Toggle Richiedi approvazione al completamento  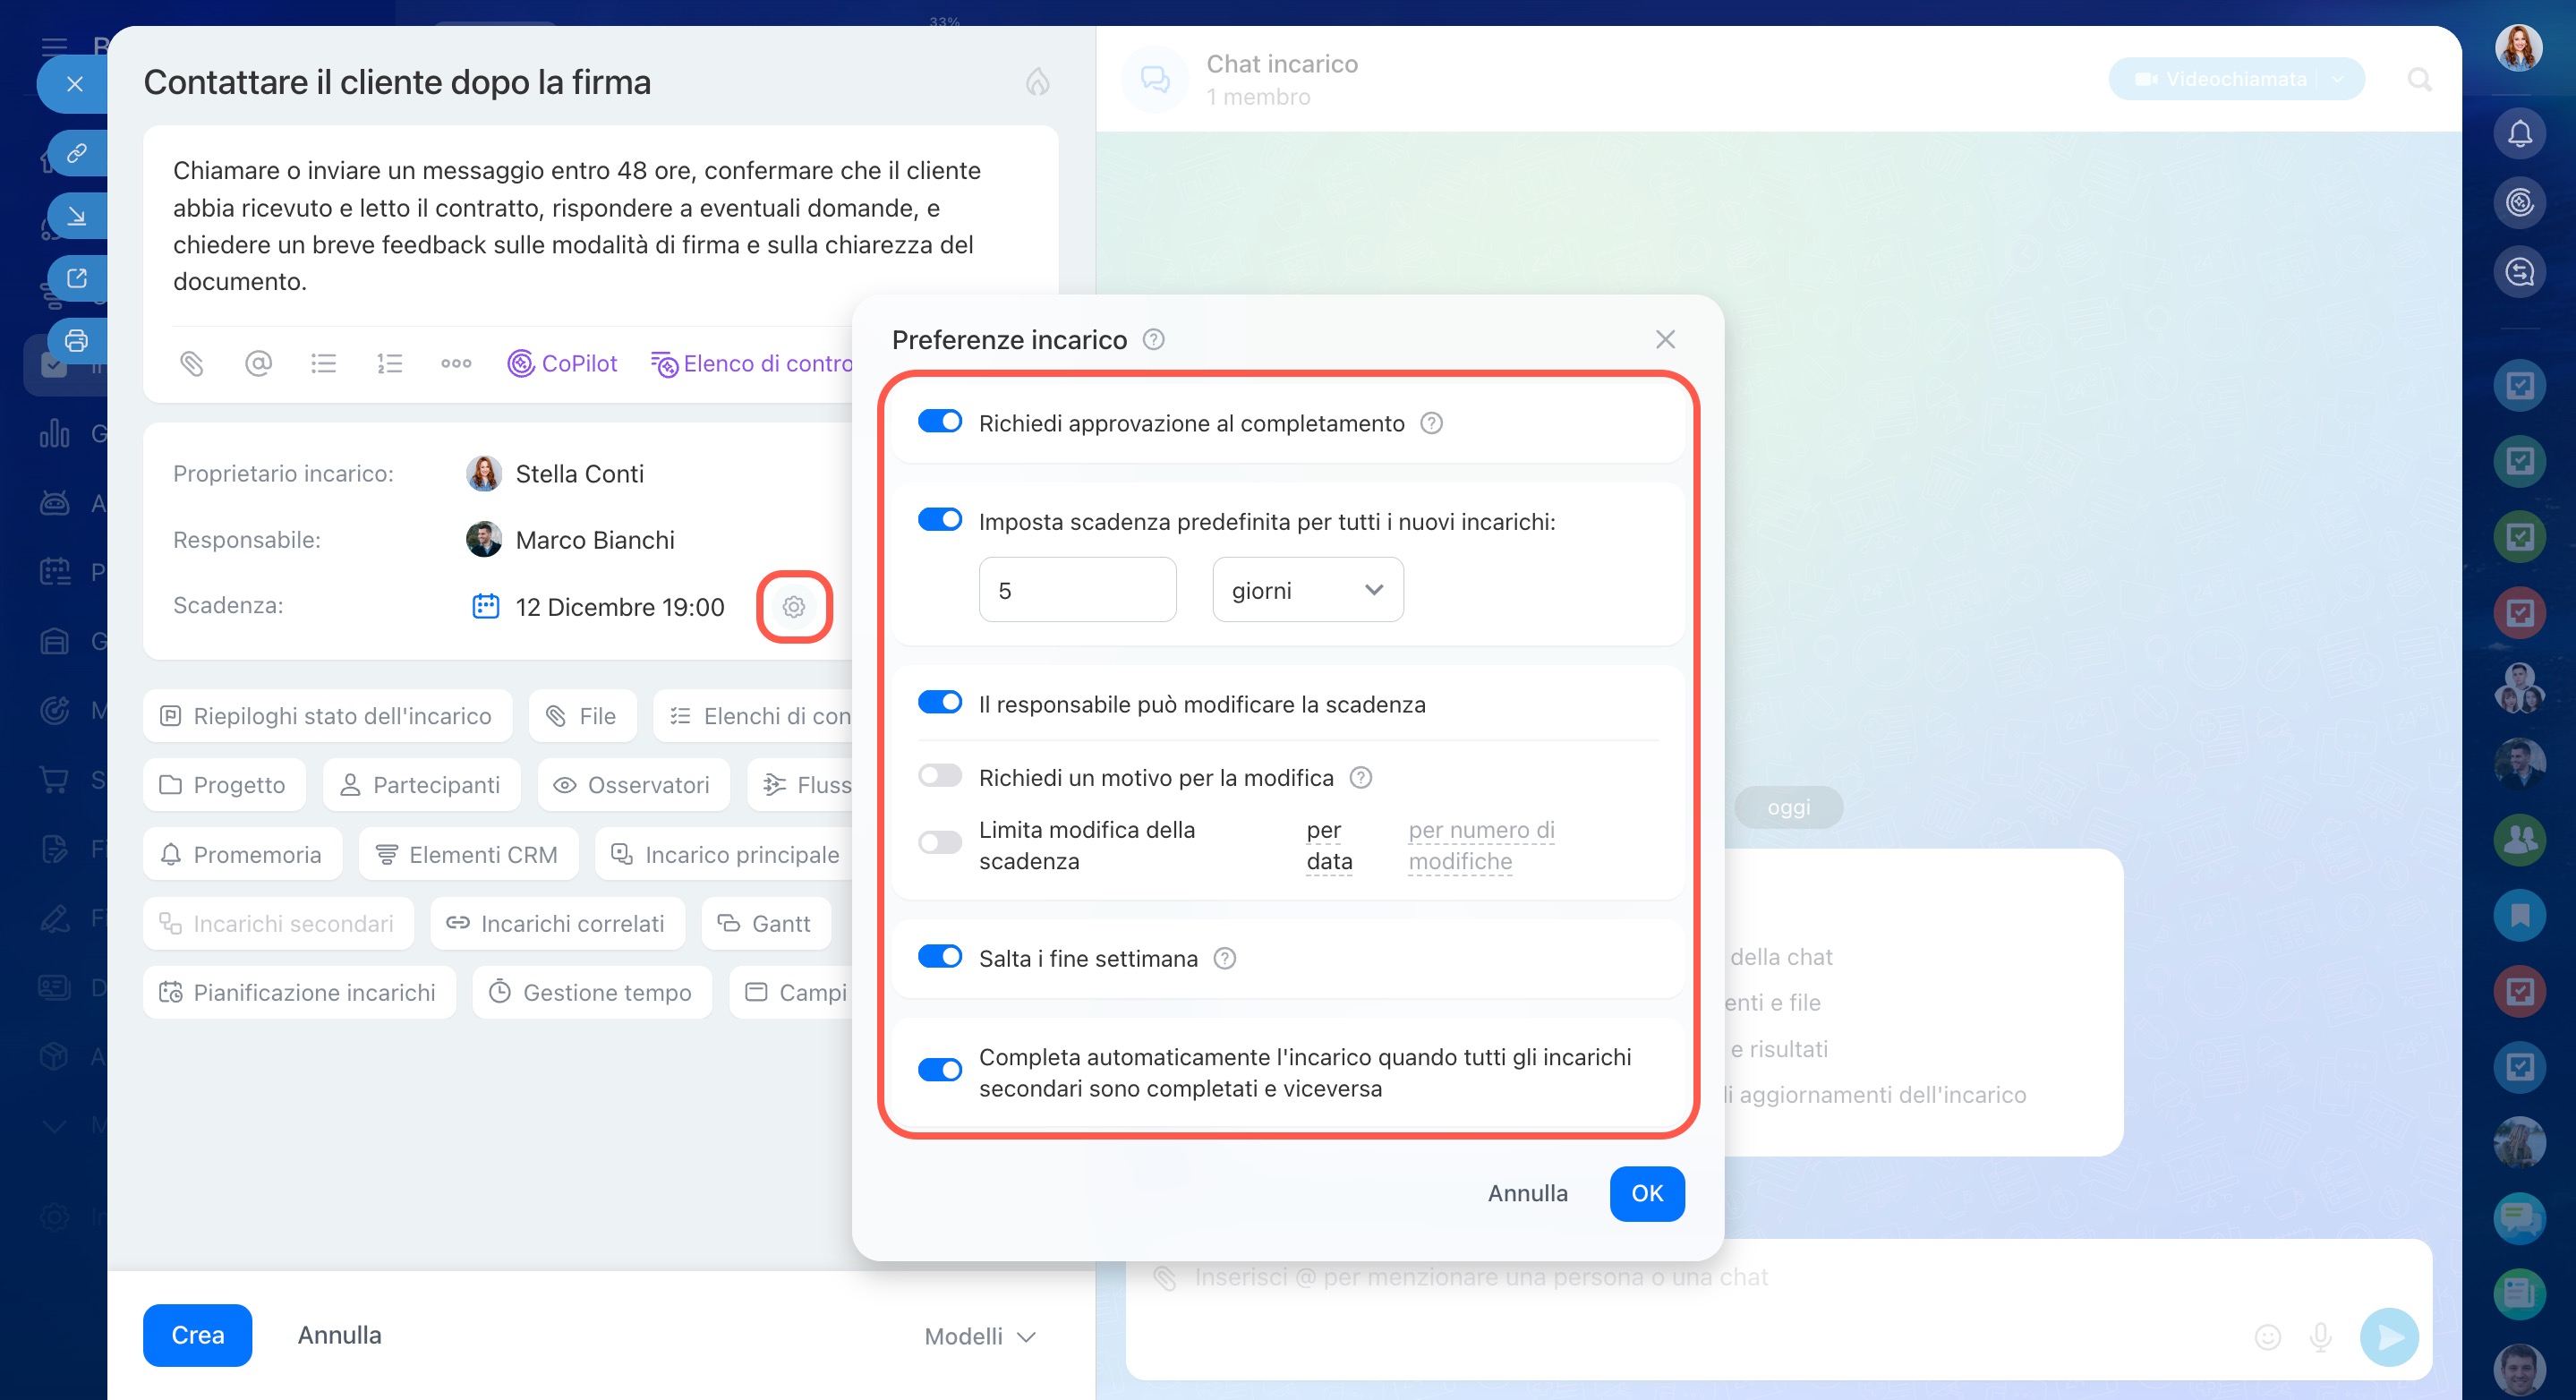[x=939, y=422]
